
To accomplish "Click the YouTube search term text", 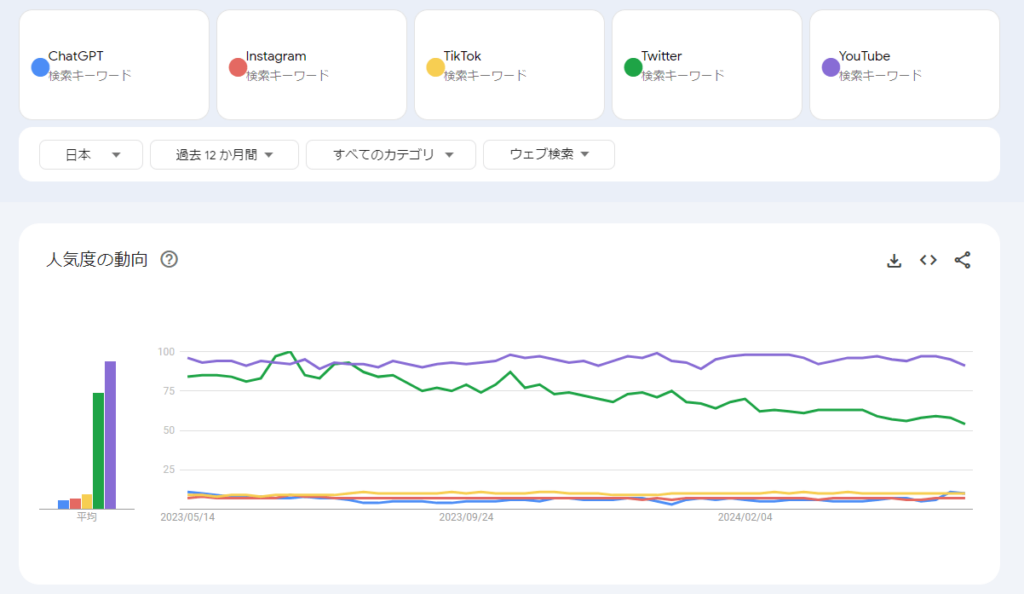I will [x=864, y=56].
